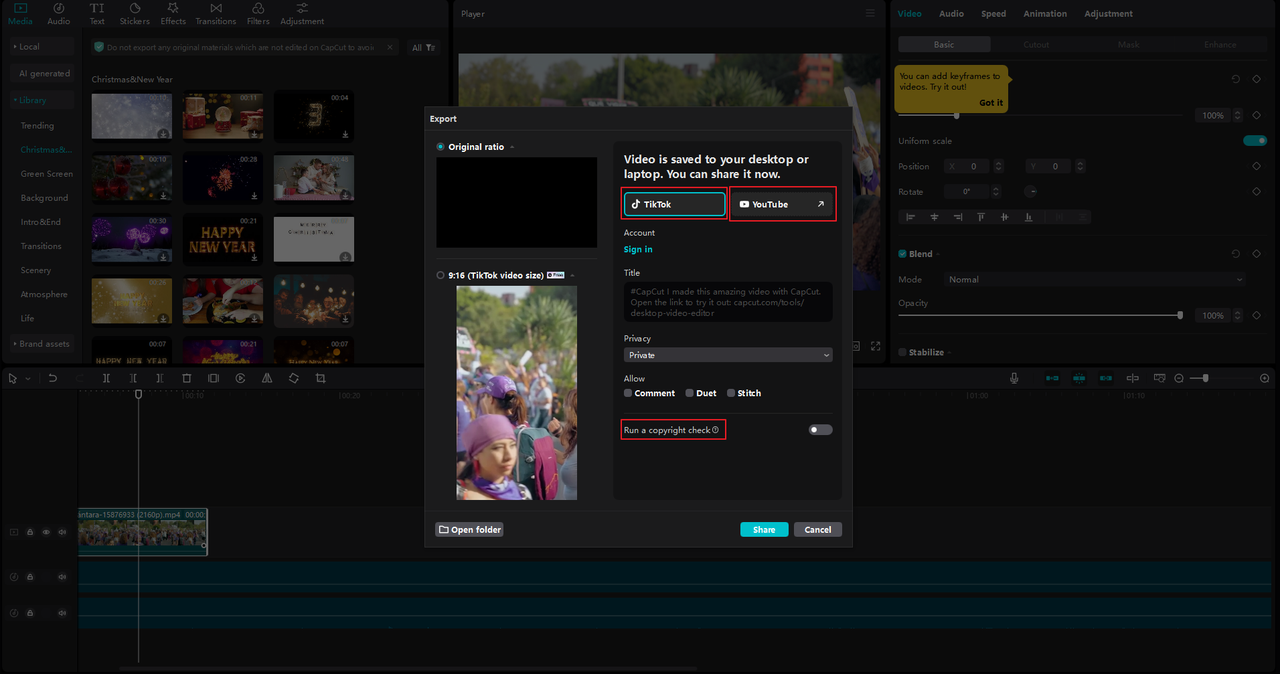Click the player fullscreen icon

(x=876, y=346)
